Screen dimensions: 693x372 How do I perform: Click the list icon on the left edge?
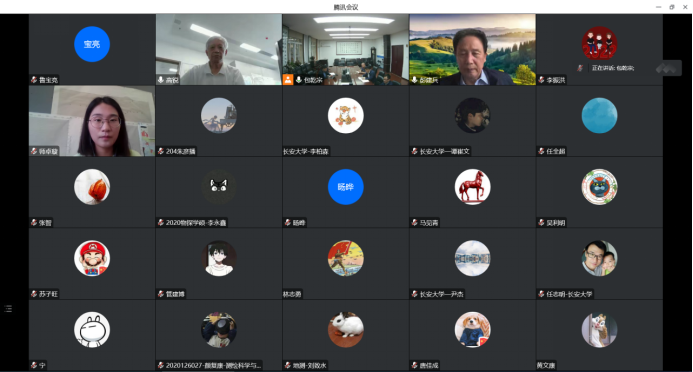(x=8, y=309)
